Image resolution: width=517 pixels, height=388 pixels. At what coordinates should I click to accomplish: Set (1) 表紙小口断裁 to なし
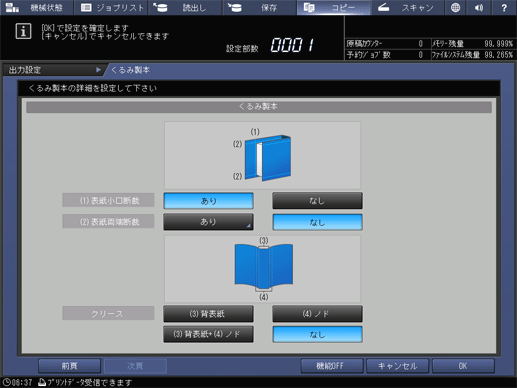(317, 201)
